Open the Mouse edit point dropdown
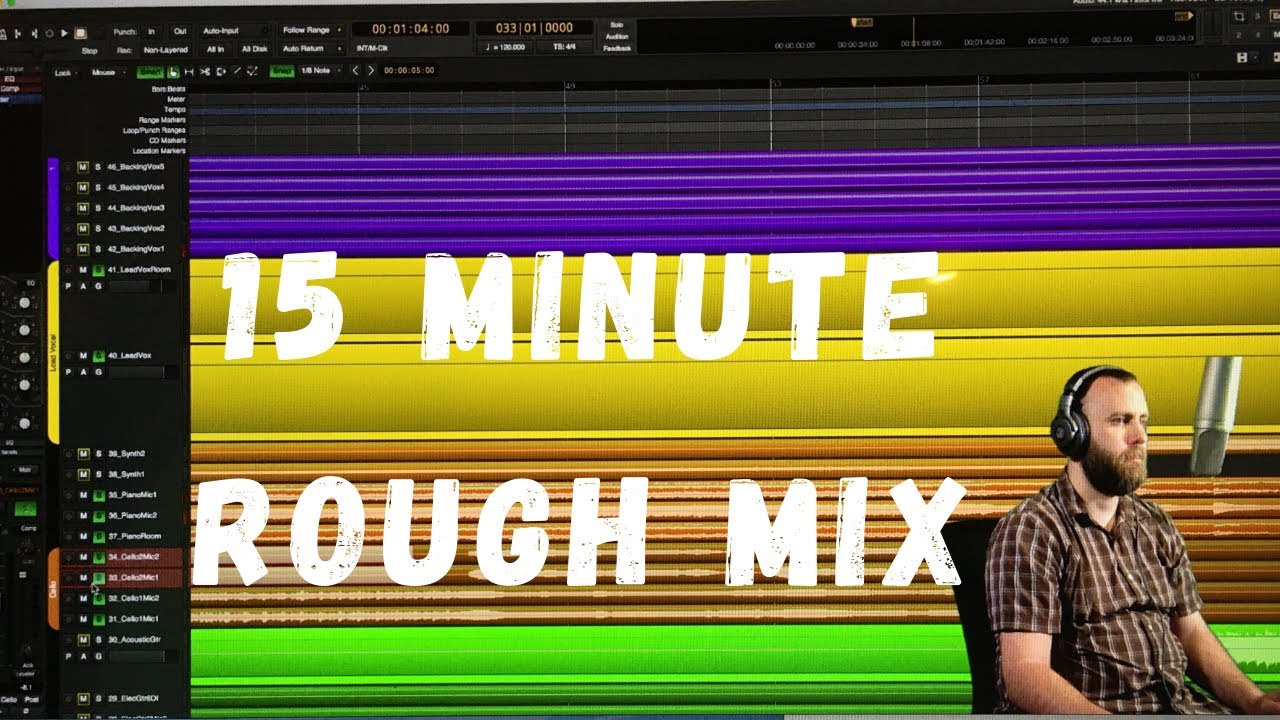Screen dimensions: 1280x720 click(107, 72)
